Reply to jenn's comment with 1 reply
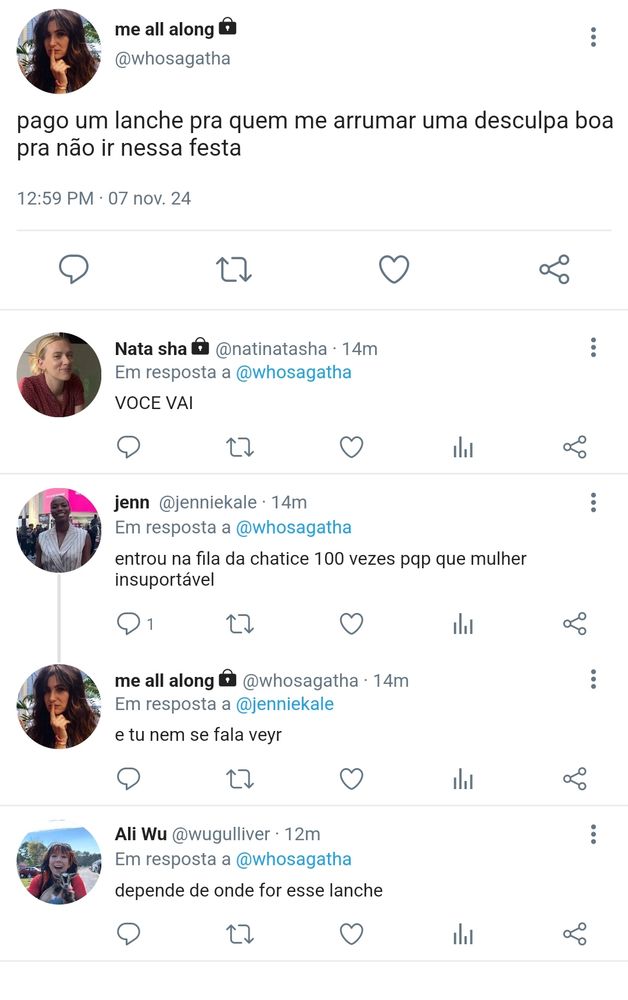628x1000 pixels. click(129, 624)
